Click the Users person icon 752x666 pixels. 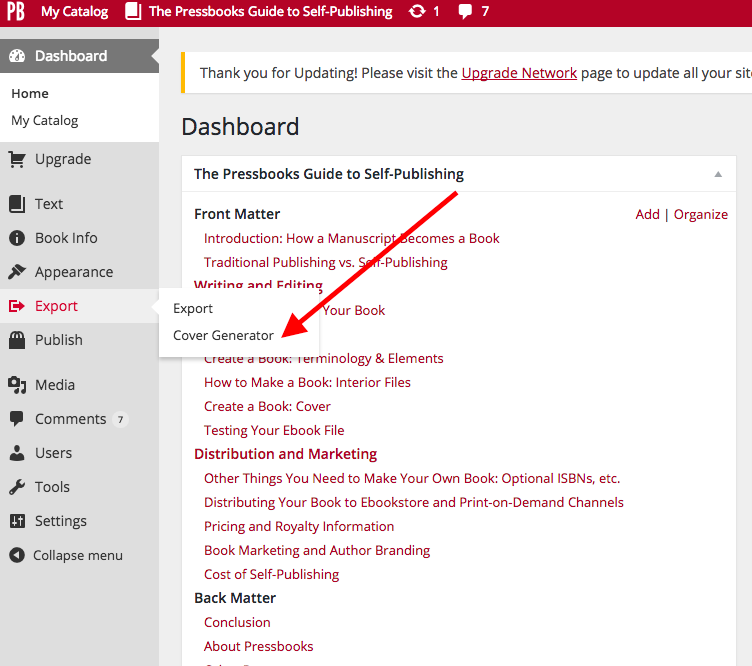tap(17, 453)
